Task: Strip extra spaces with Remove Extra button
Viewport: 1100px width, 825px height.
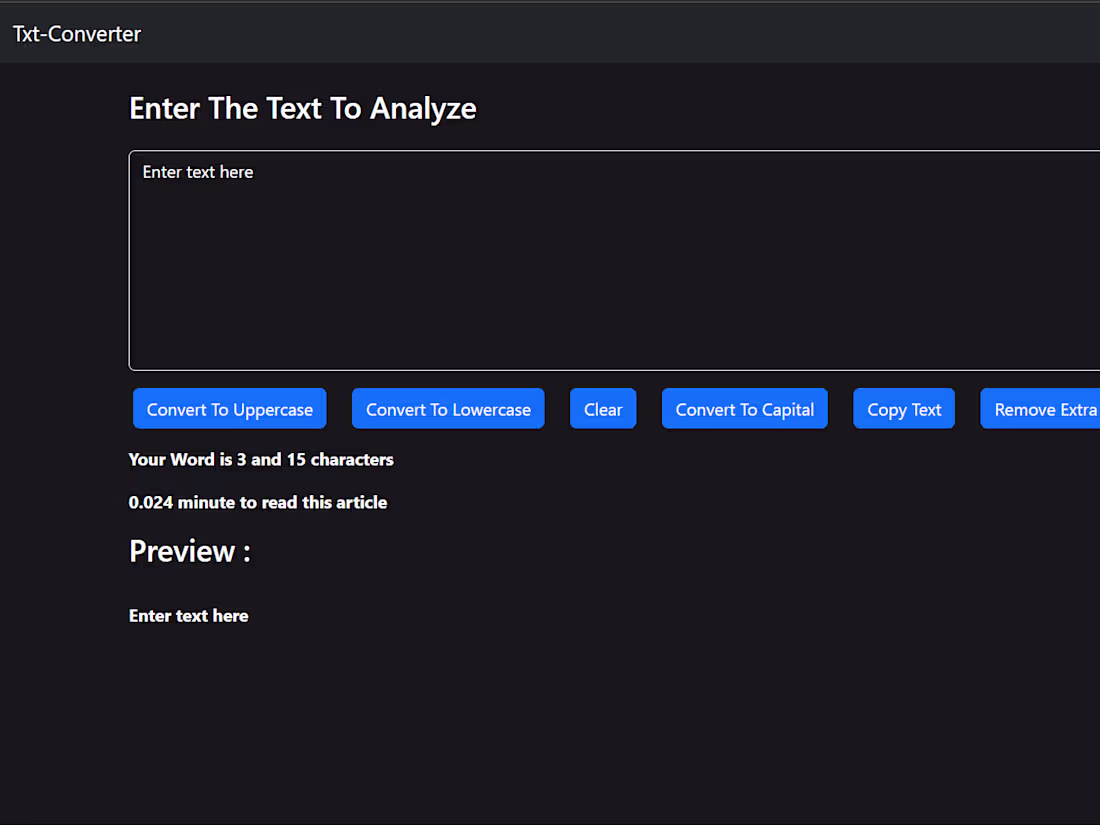Action: click(1044, 408)
